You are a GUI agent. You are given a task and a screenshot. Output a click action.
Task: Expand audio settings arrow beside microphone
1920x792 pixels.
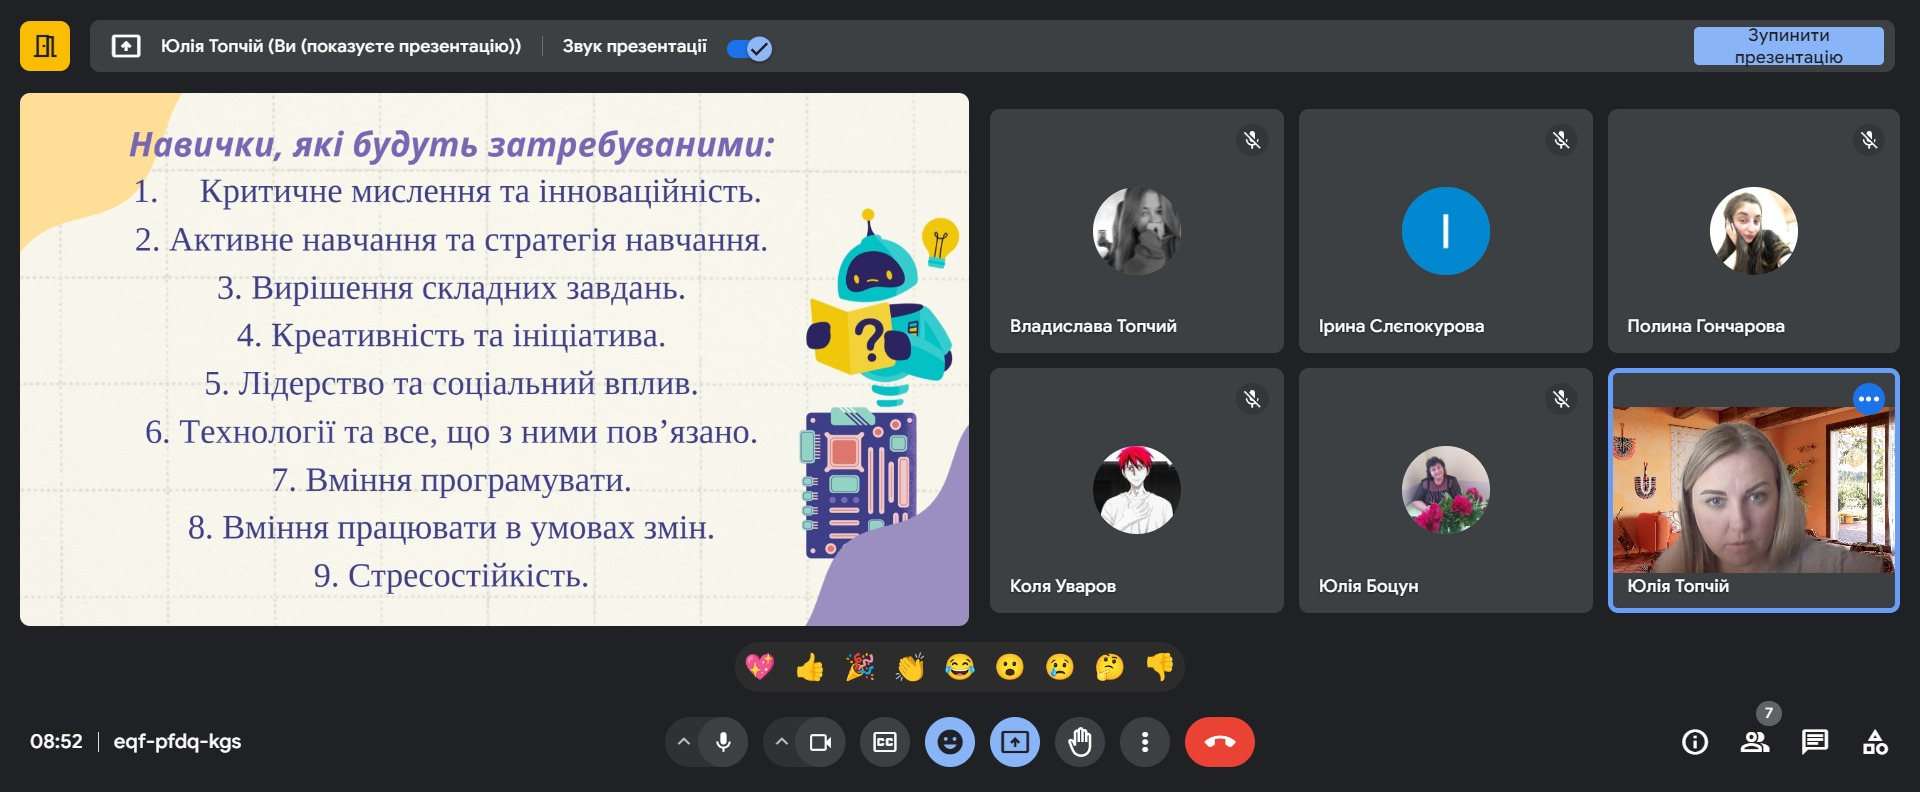(684, 742)
